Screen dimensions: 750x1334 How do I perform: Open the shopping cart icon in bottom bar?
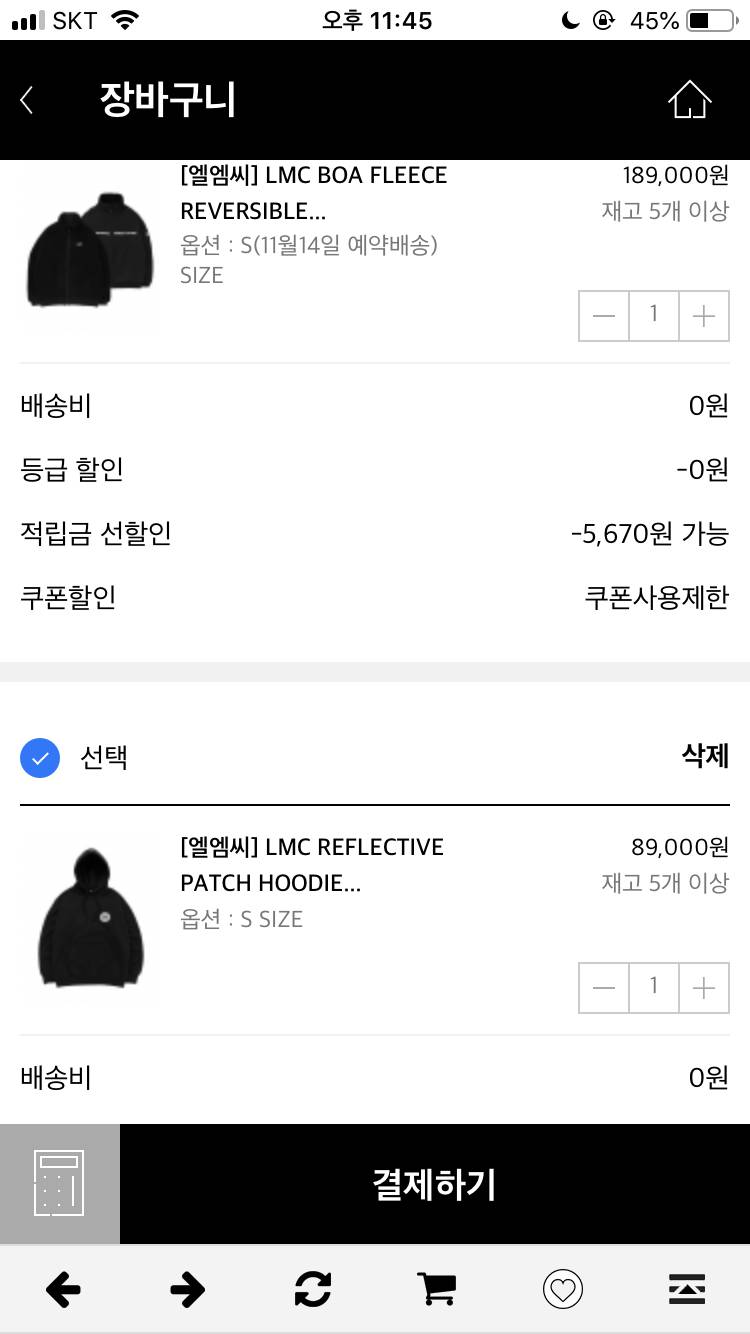436,1290
